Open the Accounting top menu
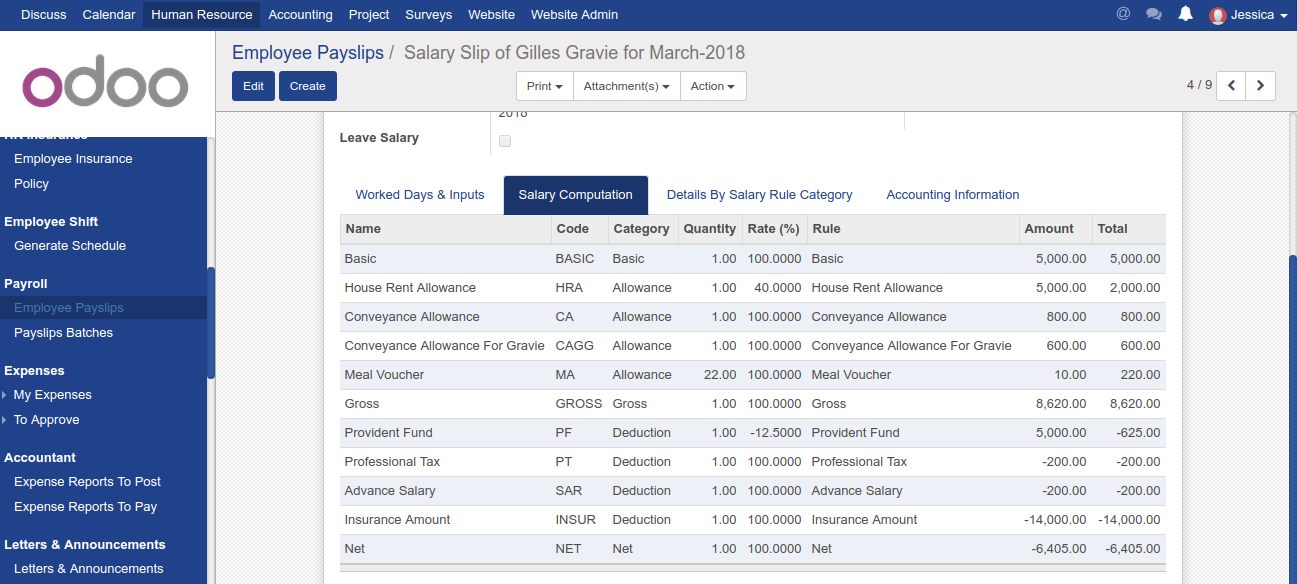The height and width of the screenshot is (584, 1297). coord(300,15)
